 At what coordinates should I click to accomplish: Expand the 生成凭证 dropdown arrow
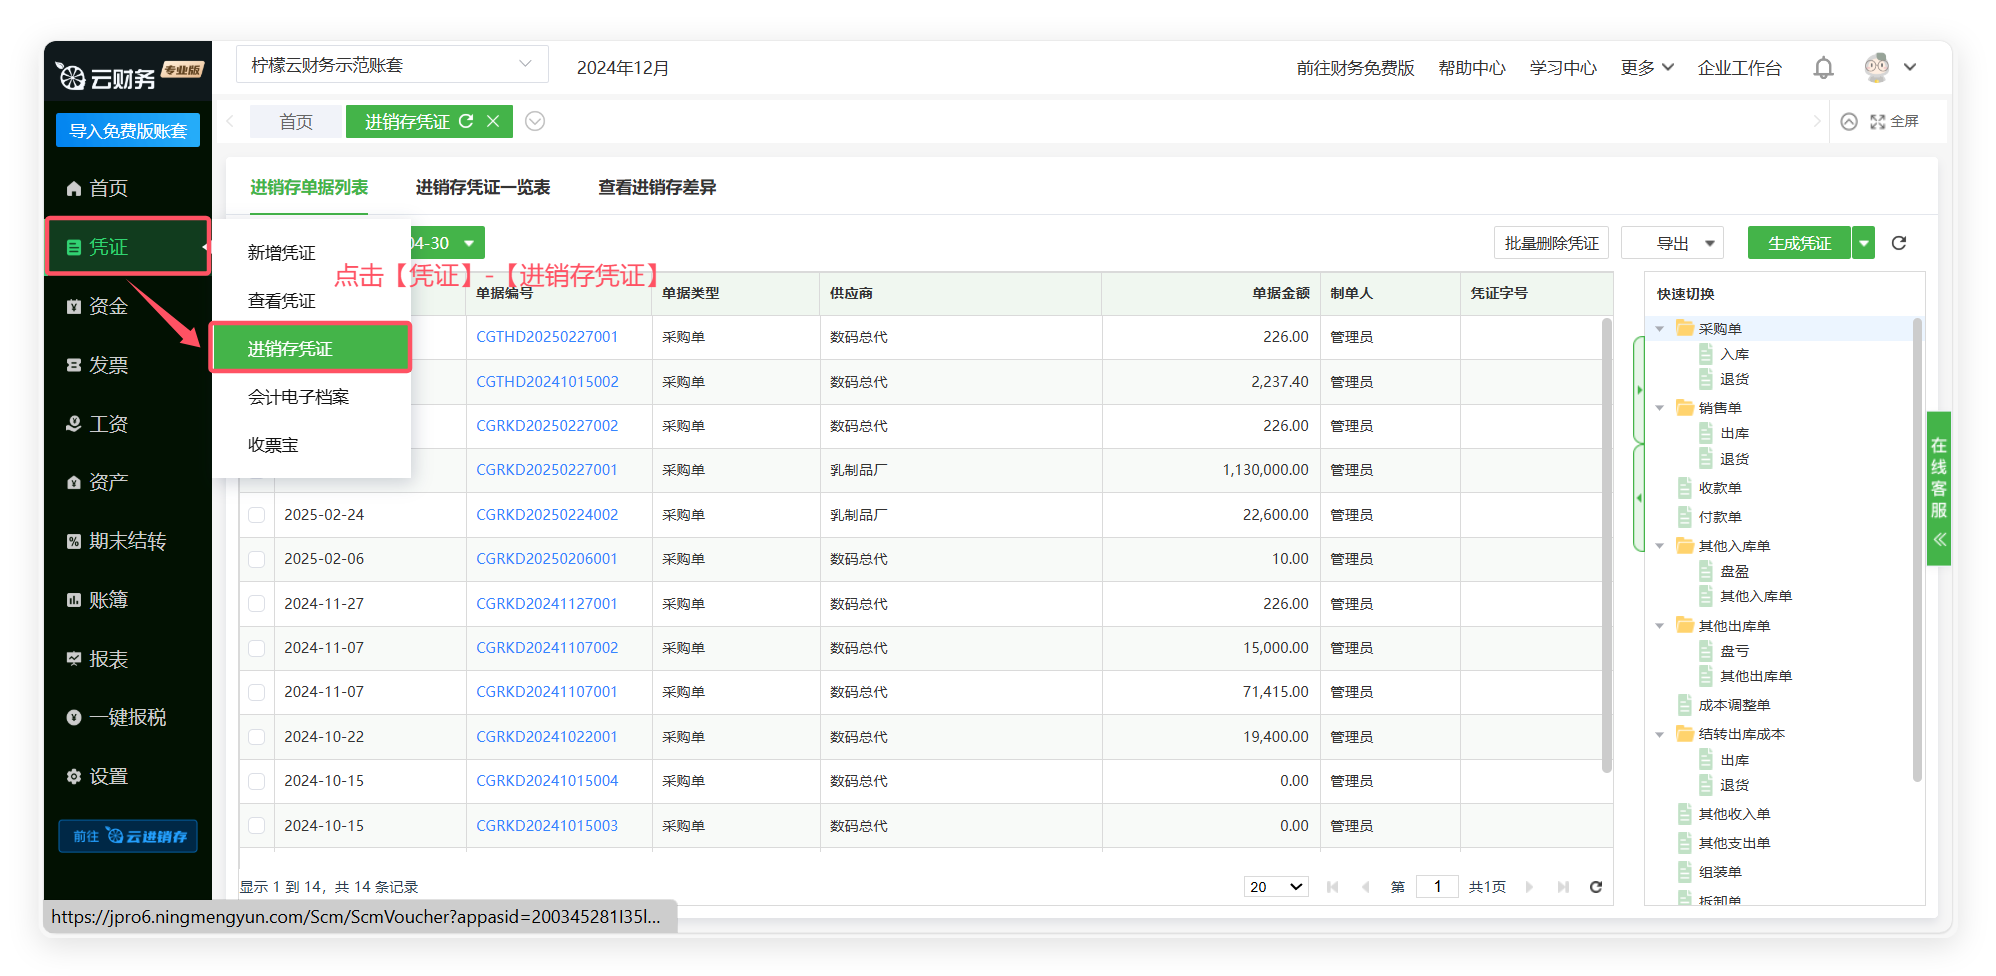click(x=1863, y=243)
